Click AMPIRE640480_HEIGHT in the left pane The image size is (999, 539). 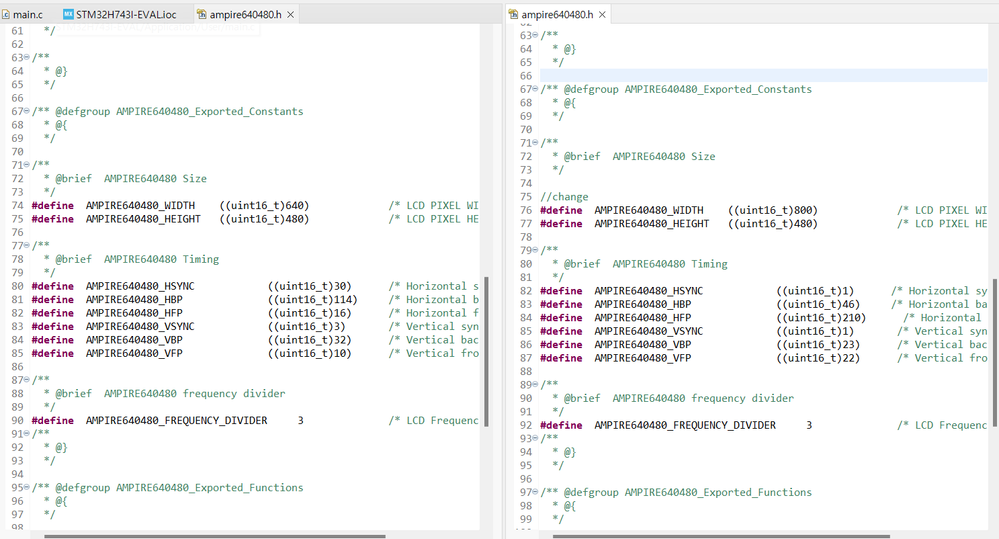[x=143, y=219]
